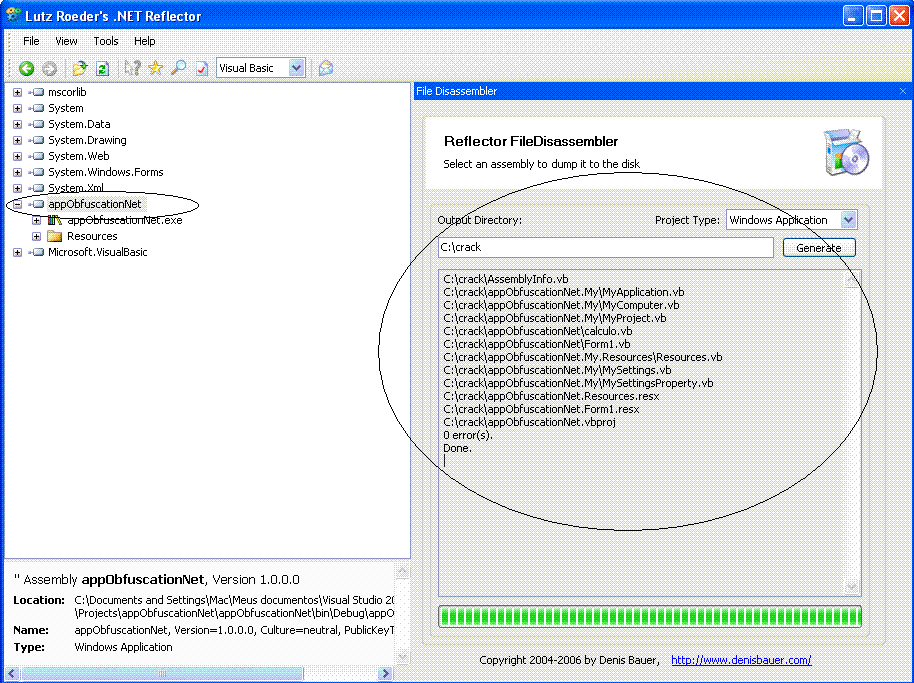Image resolution: width=914 pixels, height=683 pixels.
Task: Click the info pane left scroll arrow
Action: pyautogui.click(x=12, y=674)
